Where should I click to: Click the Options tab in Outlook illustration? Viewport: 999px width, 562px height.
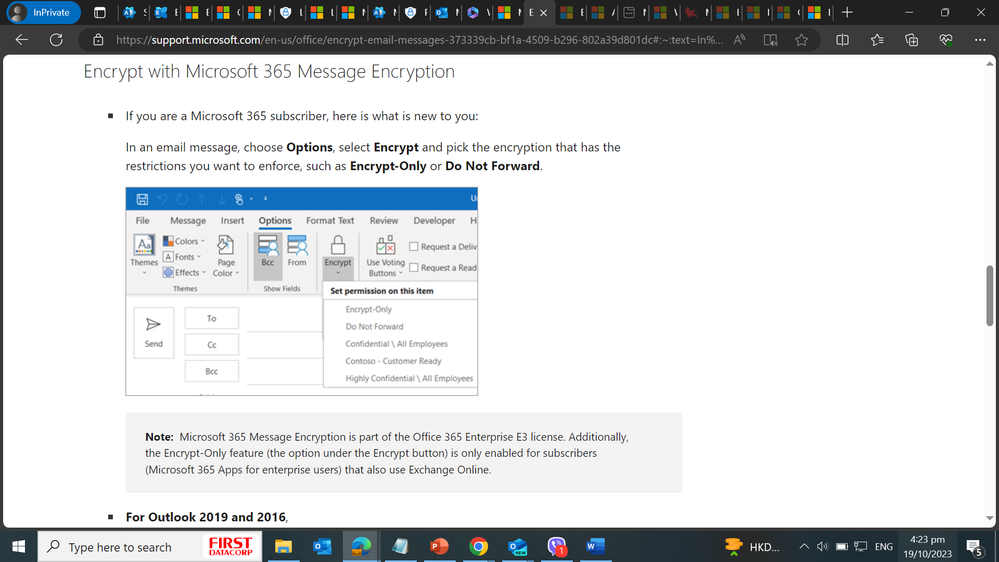click(x=275, y=220)
